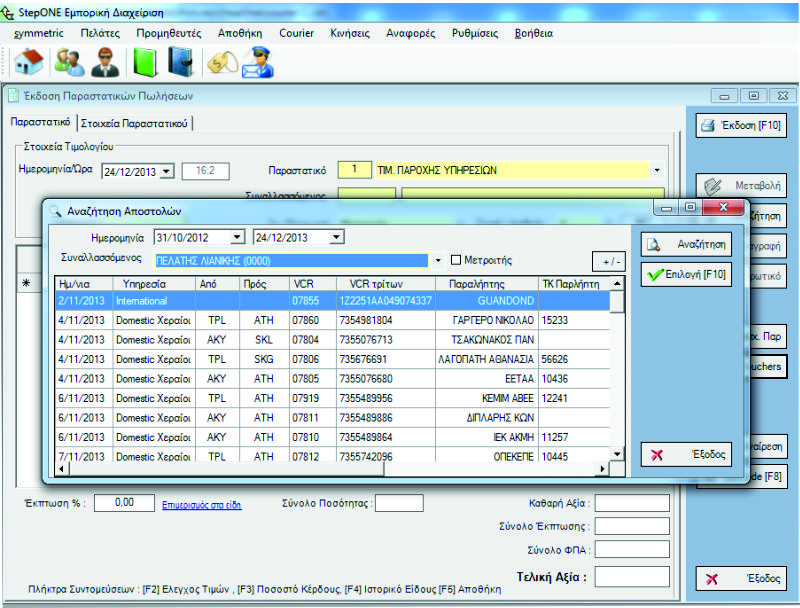Switch to Στοιχεία Παραστατικού tab
Image resolution: width=800 pixels, height=608 pixels.
click(134, 123)
